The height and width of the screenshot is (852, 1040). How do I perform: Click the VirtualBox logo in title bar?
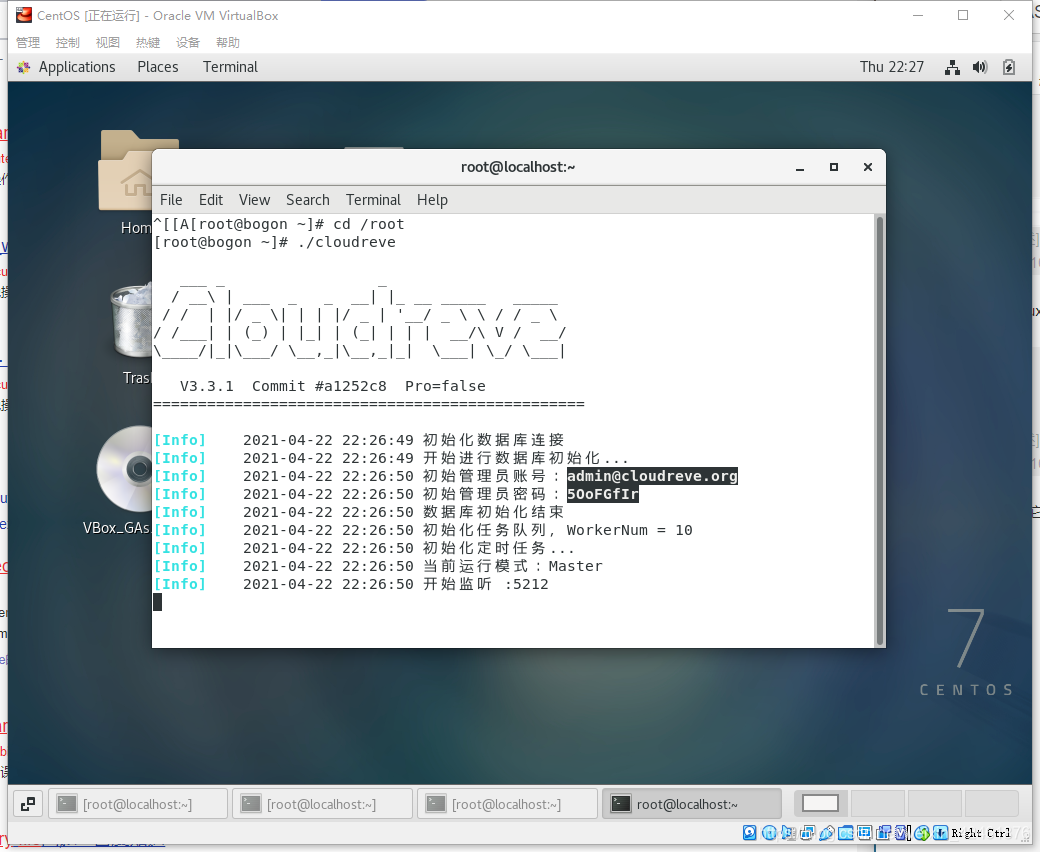click(24, 15)
